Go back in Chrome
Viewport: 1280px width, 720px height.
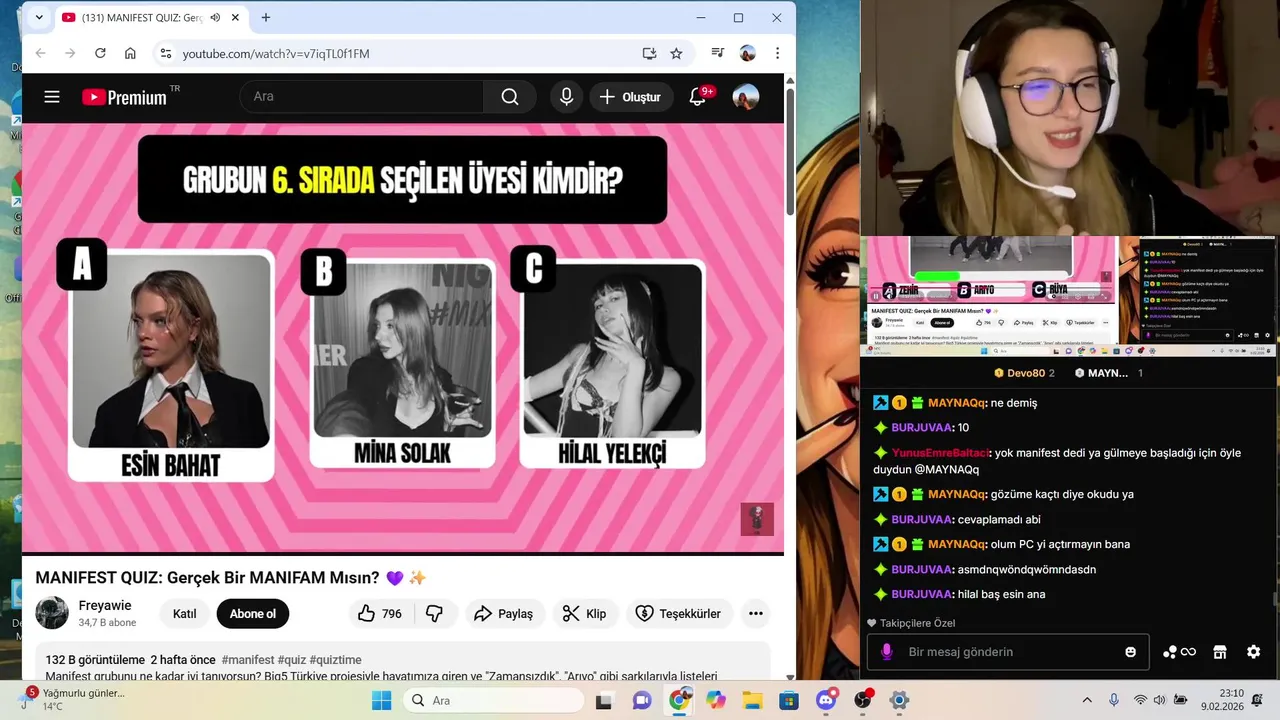click(x=40, y=53)
